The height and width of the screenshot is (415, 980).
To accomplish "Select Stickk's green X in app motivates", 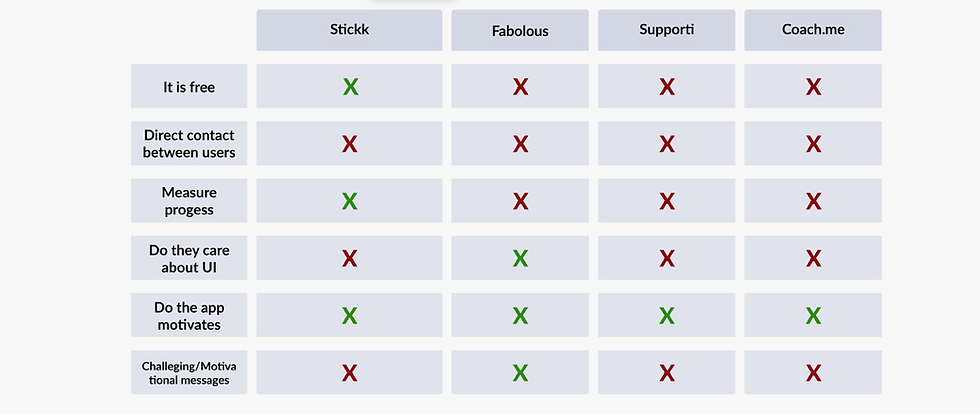I will click(350, 316).
